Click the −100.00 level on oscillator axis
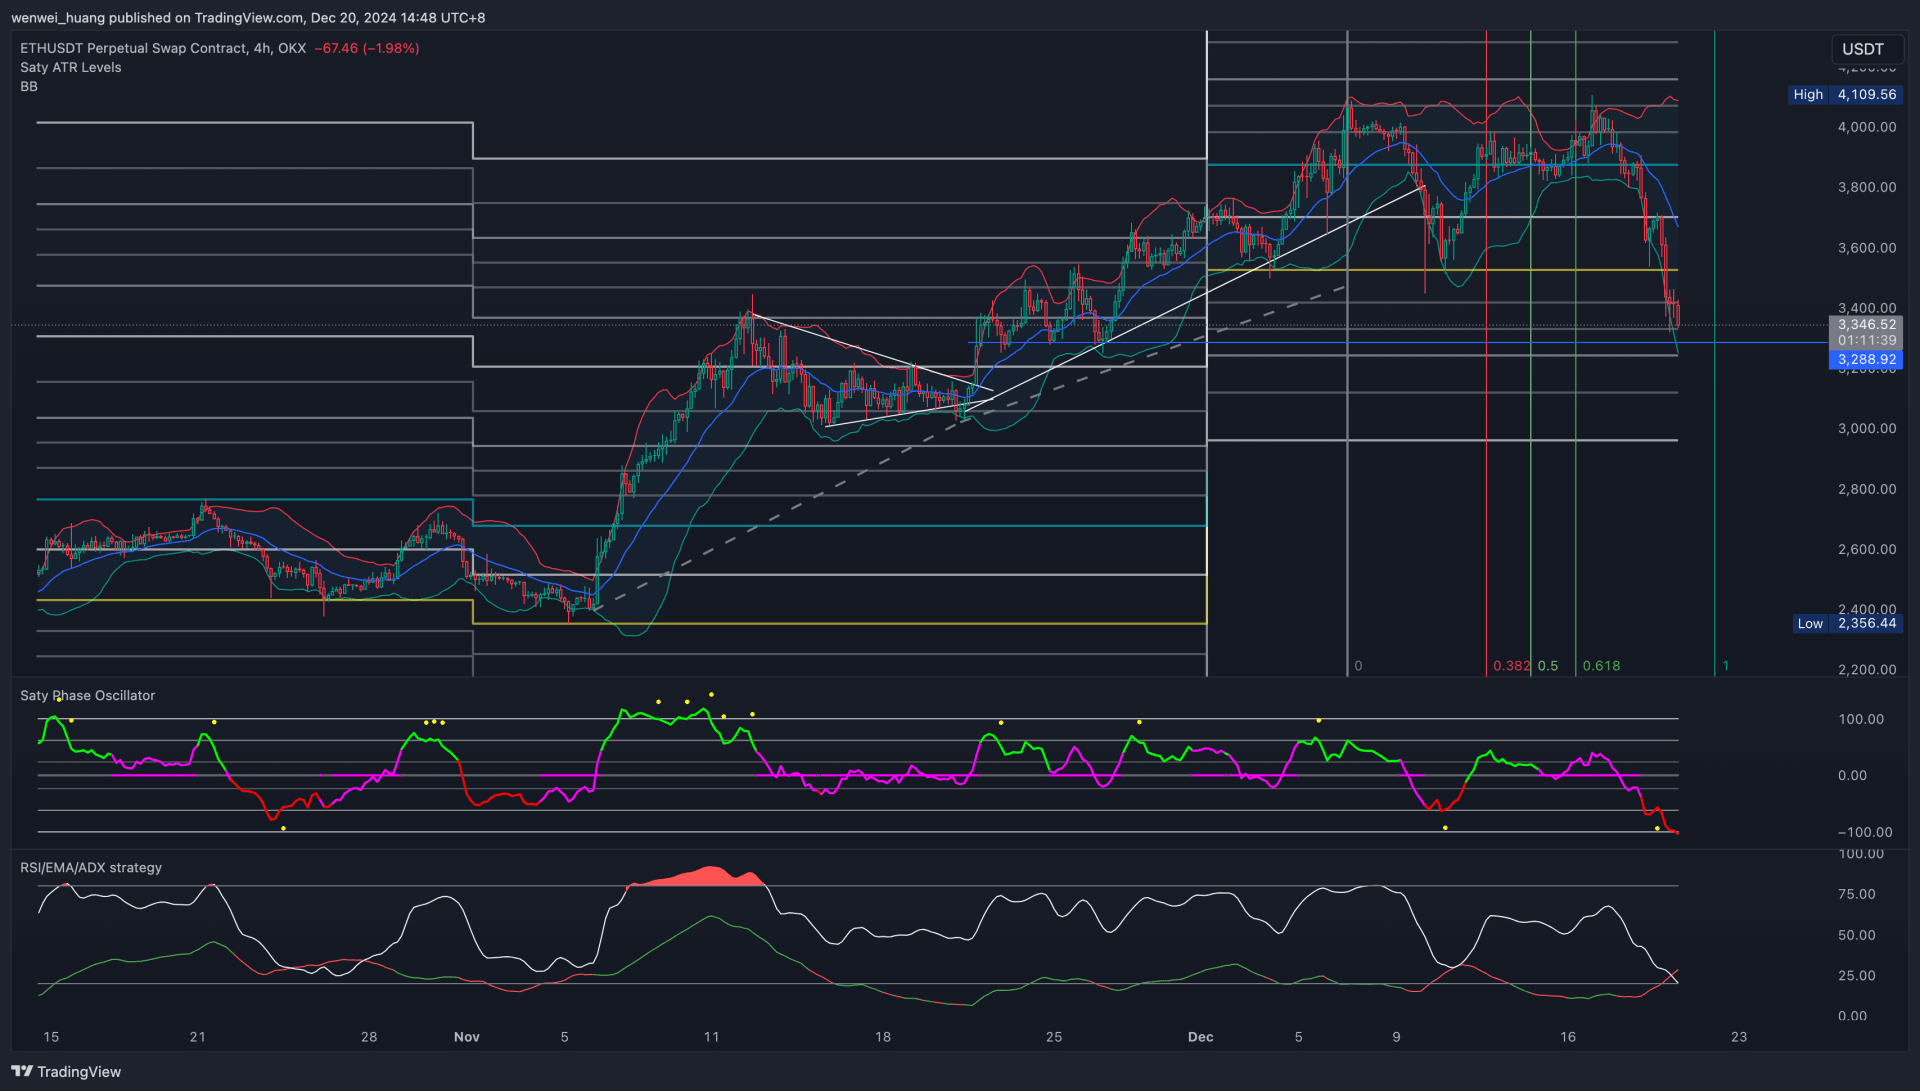 coord(1864,832)
